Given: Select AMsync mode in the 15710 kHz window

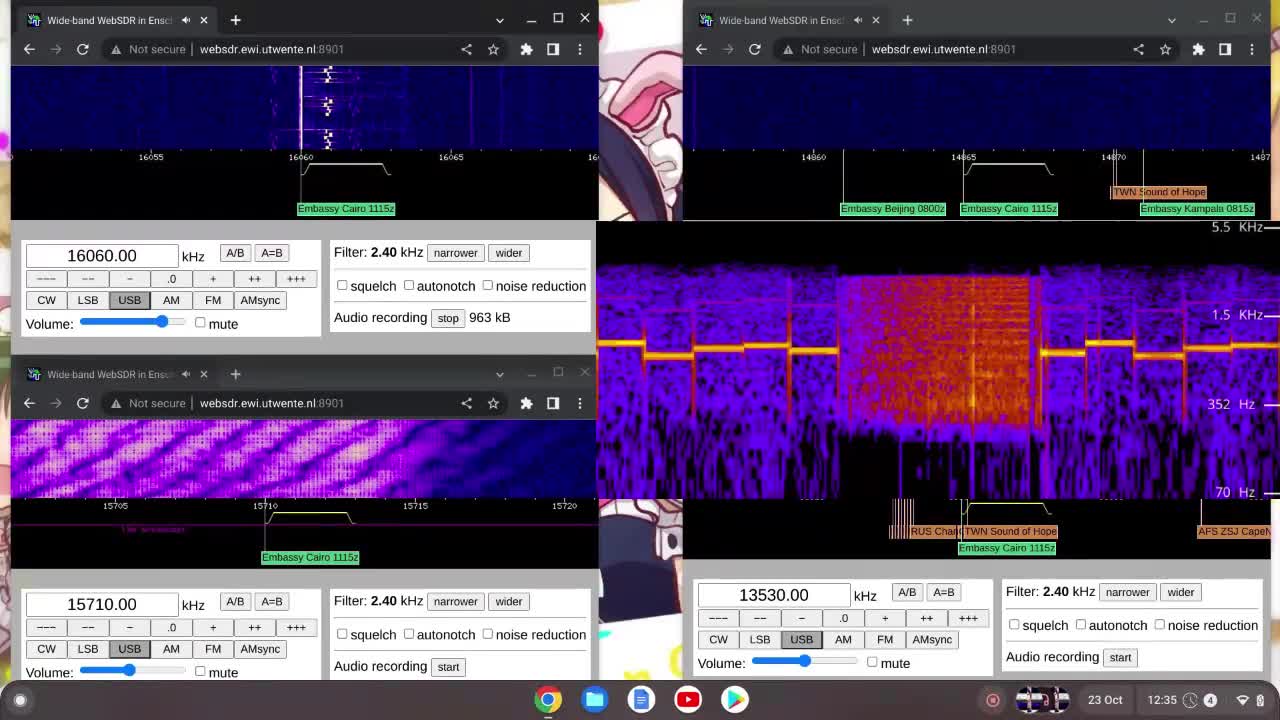Looking at the screenshot, I should tap(260, 649).
